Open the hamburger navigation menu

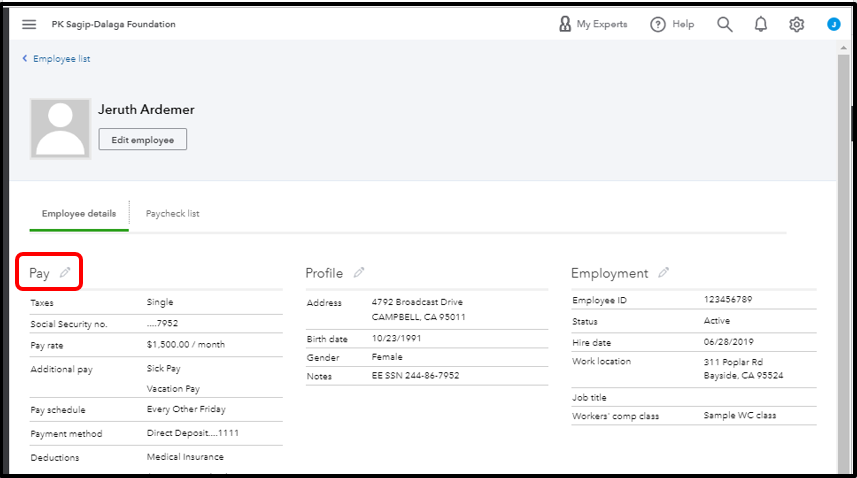pos(29,25)
